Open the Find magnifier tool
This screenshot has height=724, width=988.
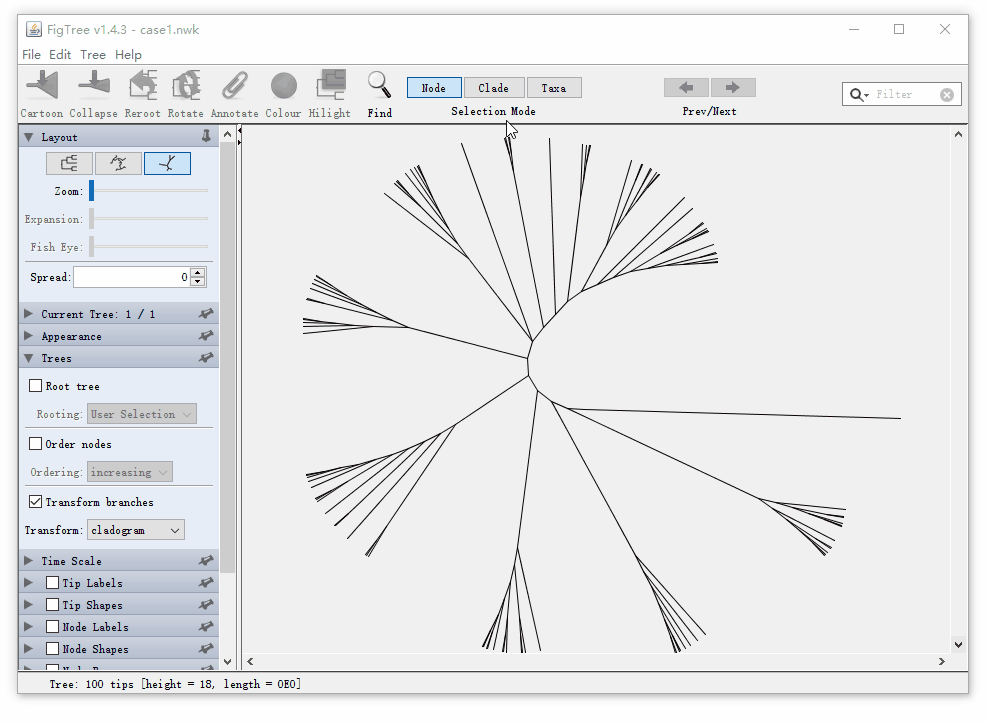[x=379, y=85]
